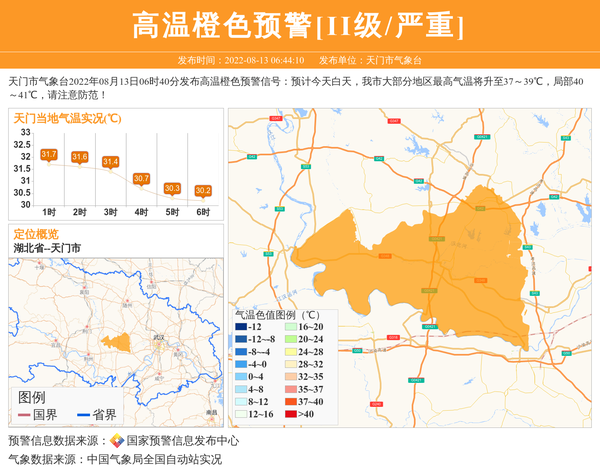Click the 高温橙色预警 title banner
Screen dimensions: 600x471
(x=299, y=25)
